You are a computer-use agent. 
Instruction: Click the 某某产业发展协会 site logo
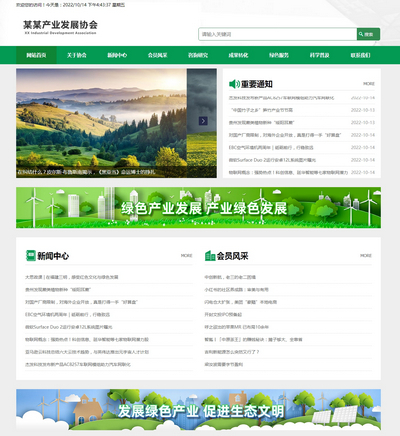coord(60,27)
